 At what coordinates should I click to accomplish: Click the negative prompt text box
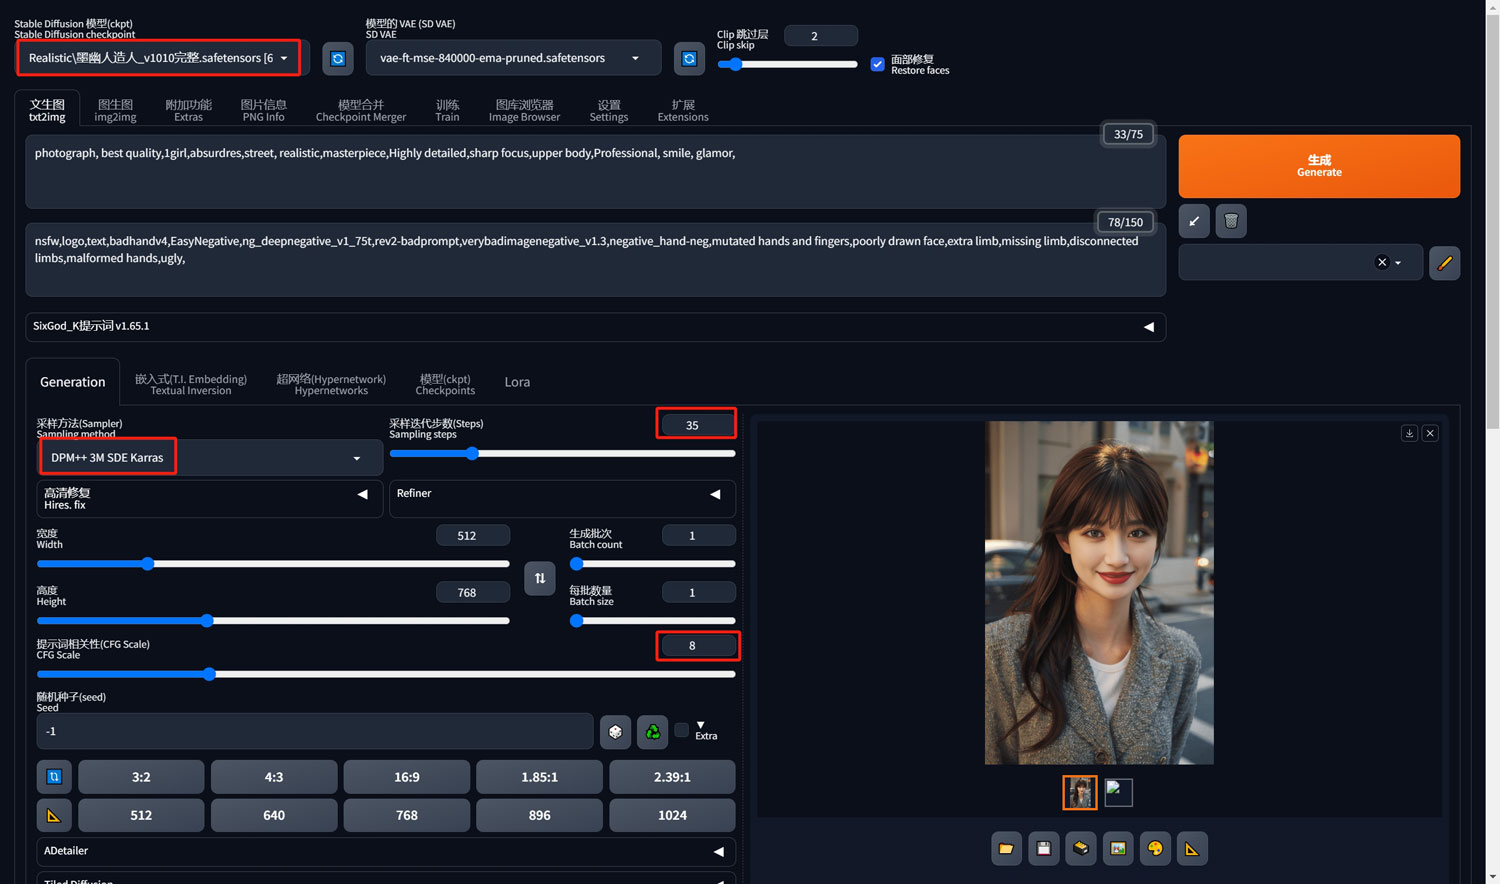[x=595, y=260]
